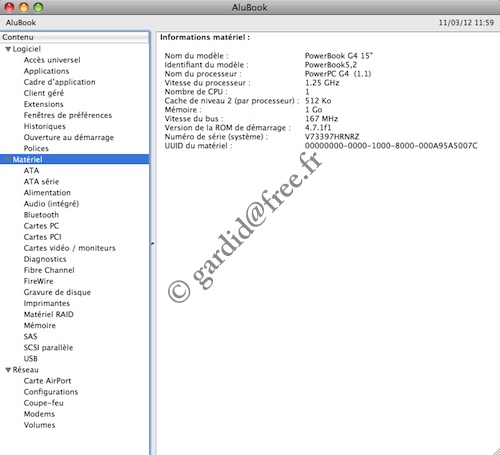
Task: Click the Nombre de CPU label
Action: [x=196, y=92]
